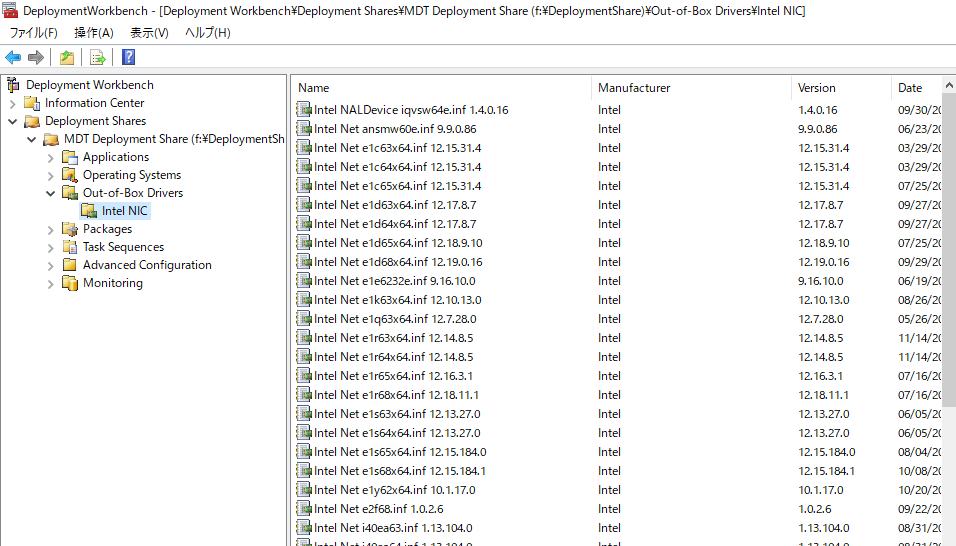
Task: Click the Packages folder icon
Action: pyautogui.click(x=70, y=229)
